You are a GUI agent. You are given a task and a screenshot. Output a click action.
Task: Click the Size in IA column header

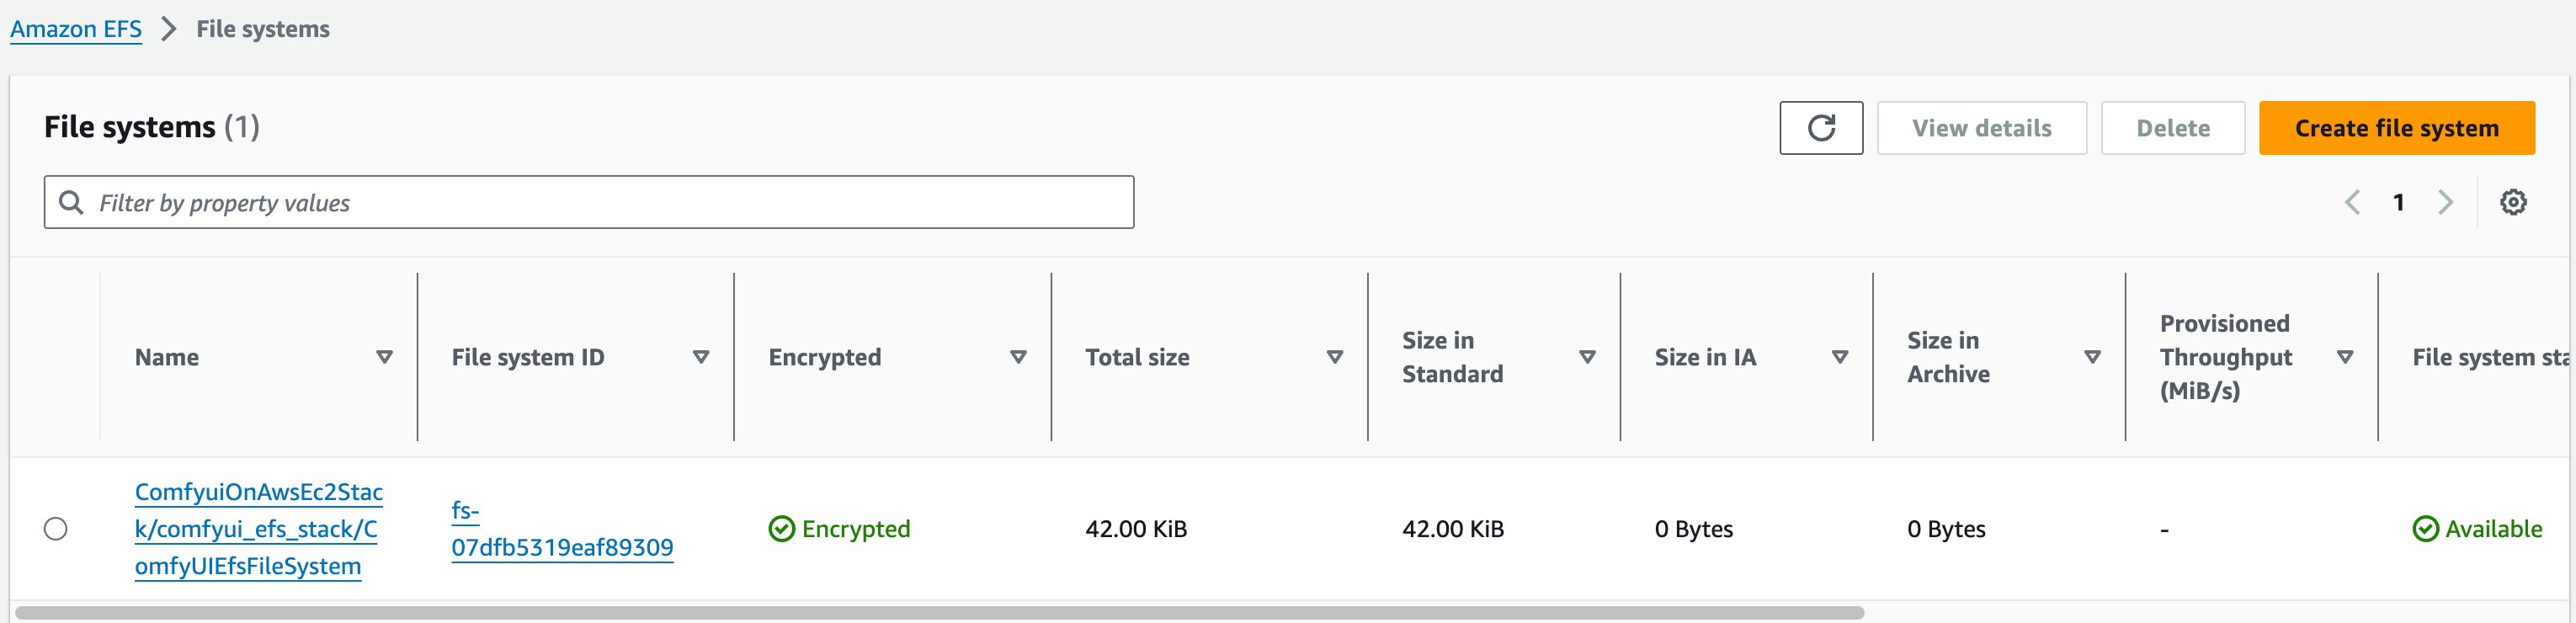point(1705,357)
